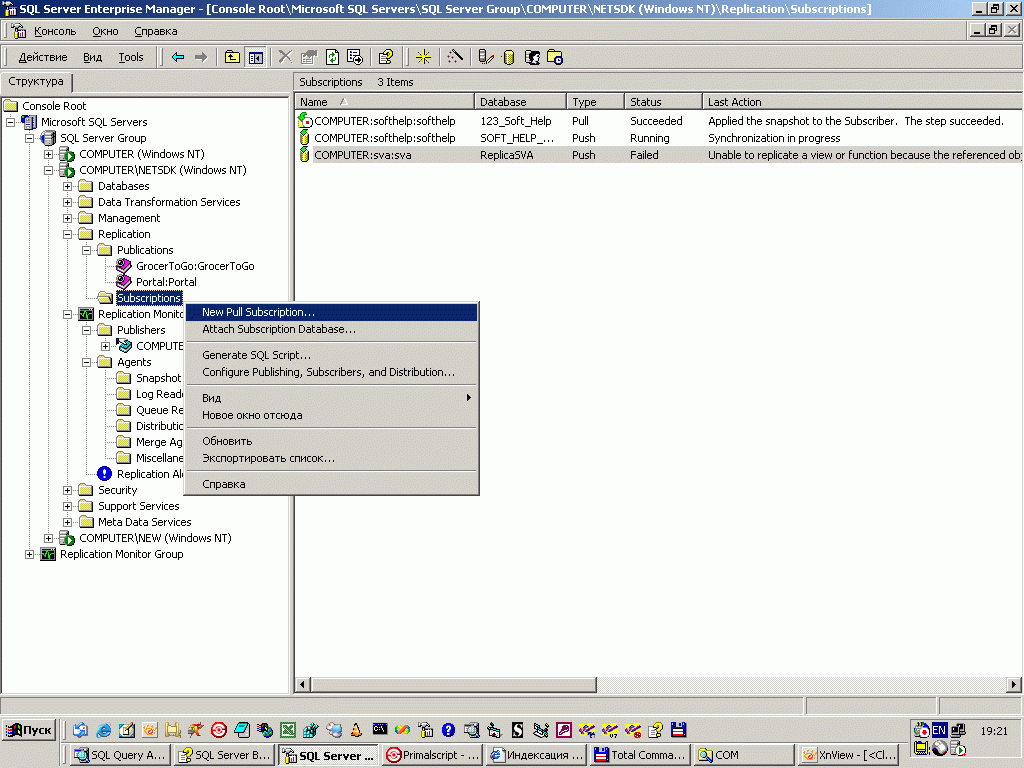Switch to SQL Query Analyzer taskbar button
The height and width of the screenshot is (768, 1024).
pos(120,756)
